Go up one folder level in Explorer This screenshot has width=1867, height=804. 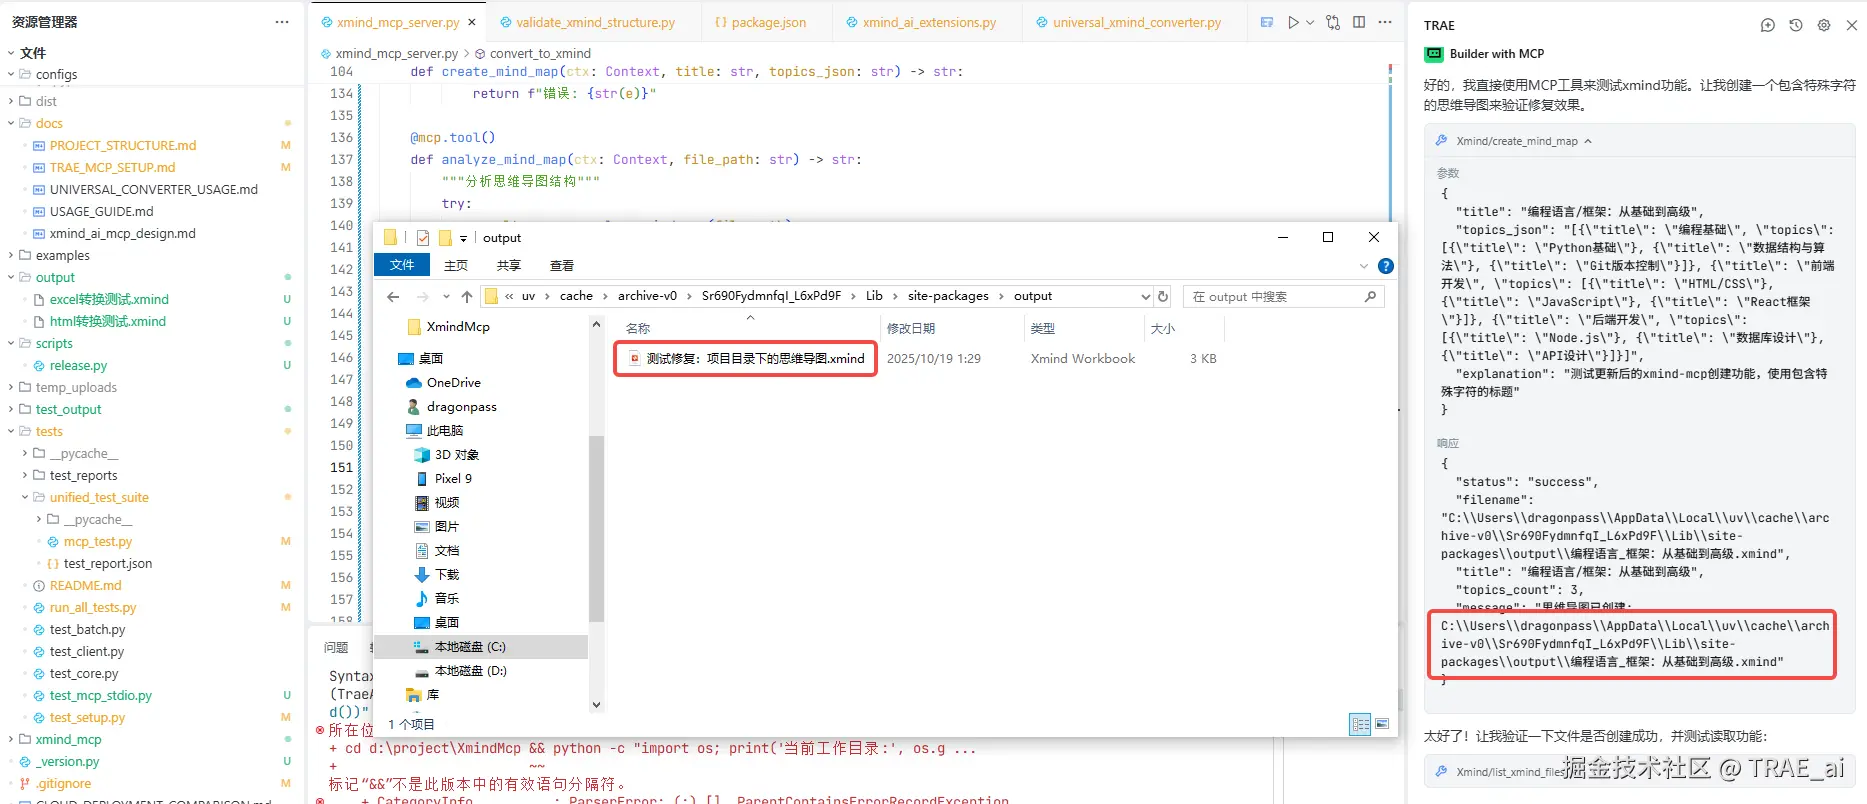pos(467,296)
